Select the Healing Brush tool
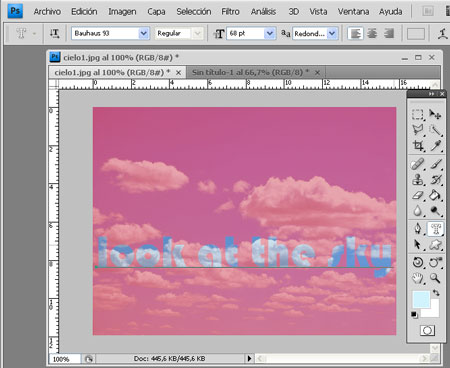 tap(417, 164)
